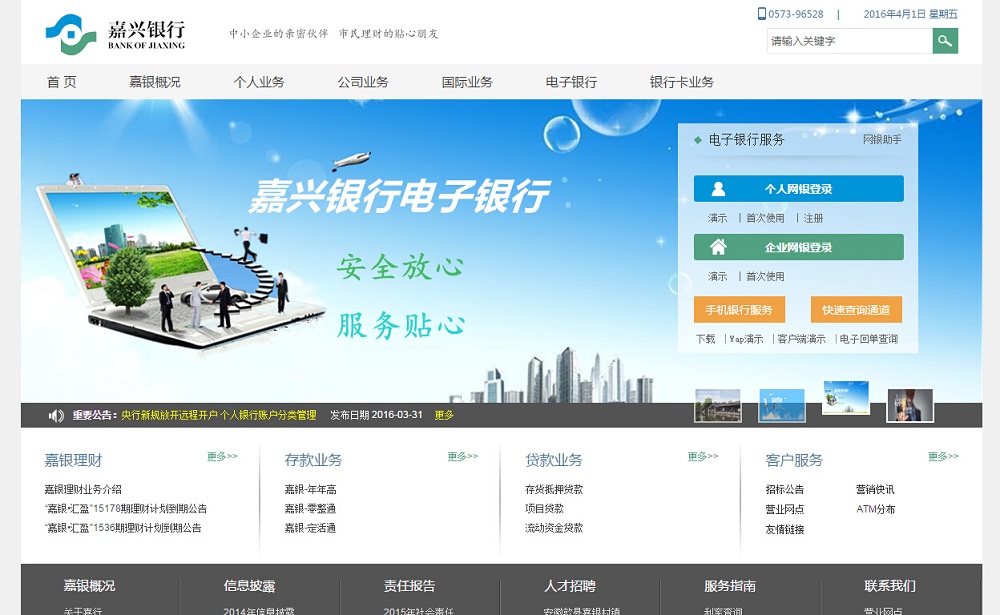The height and width of the screenshot is (615, 1000).
Task: Click 更多>> in the 贷款业务 section
Action: pyautogui.click(x=703, y=456)
